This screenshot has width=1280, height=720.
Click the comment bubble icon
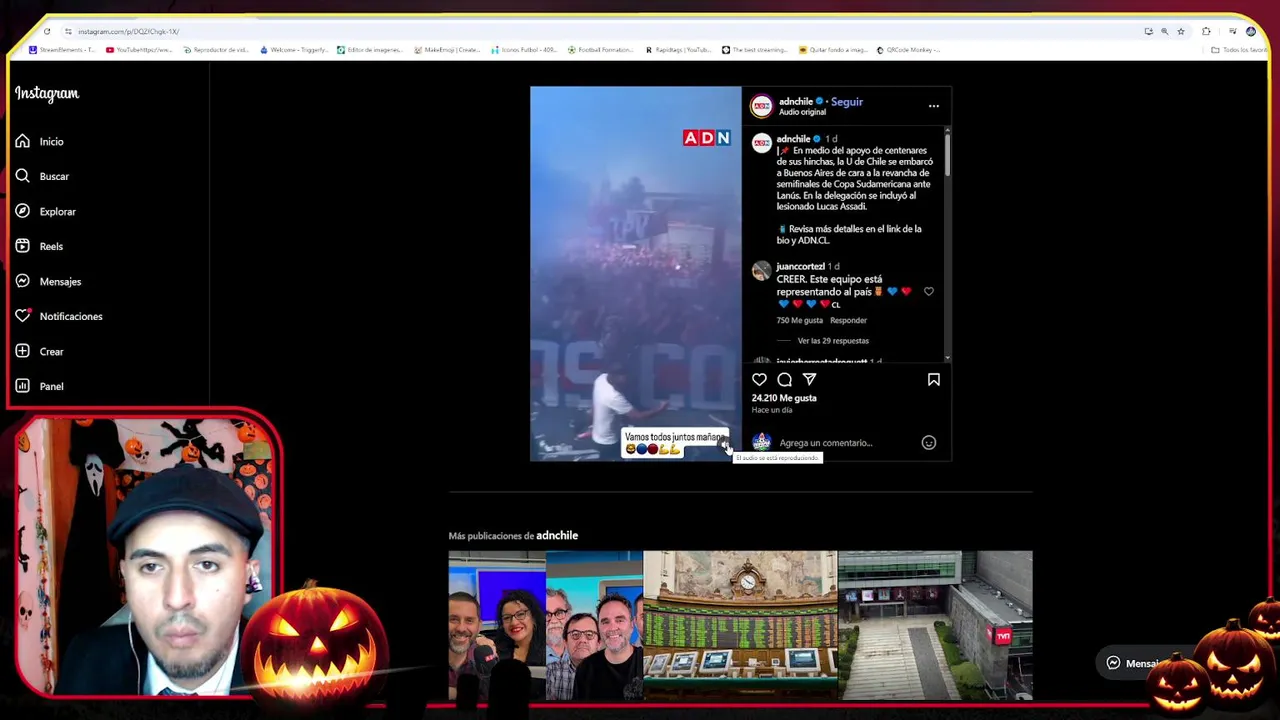tap(784, 380)
